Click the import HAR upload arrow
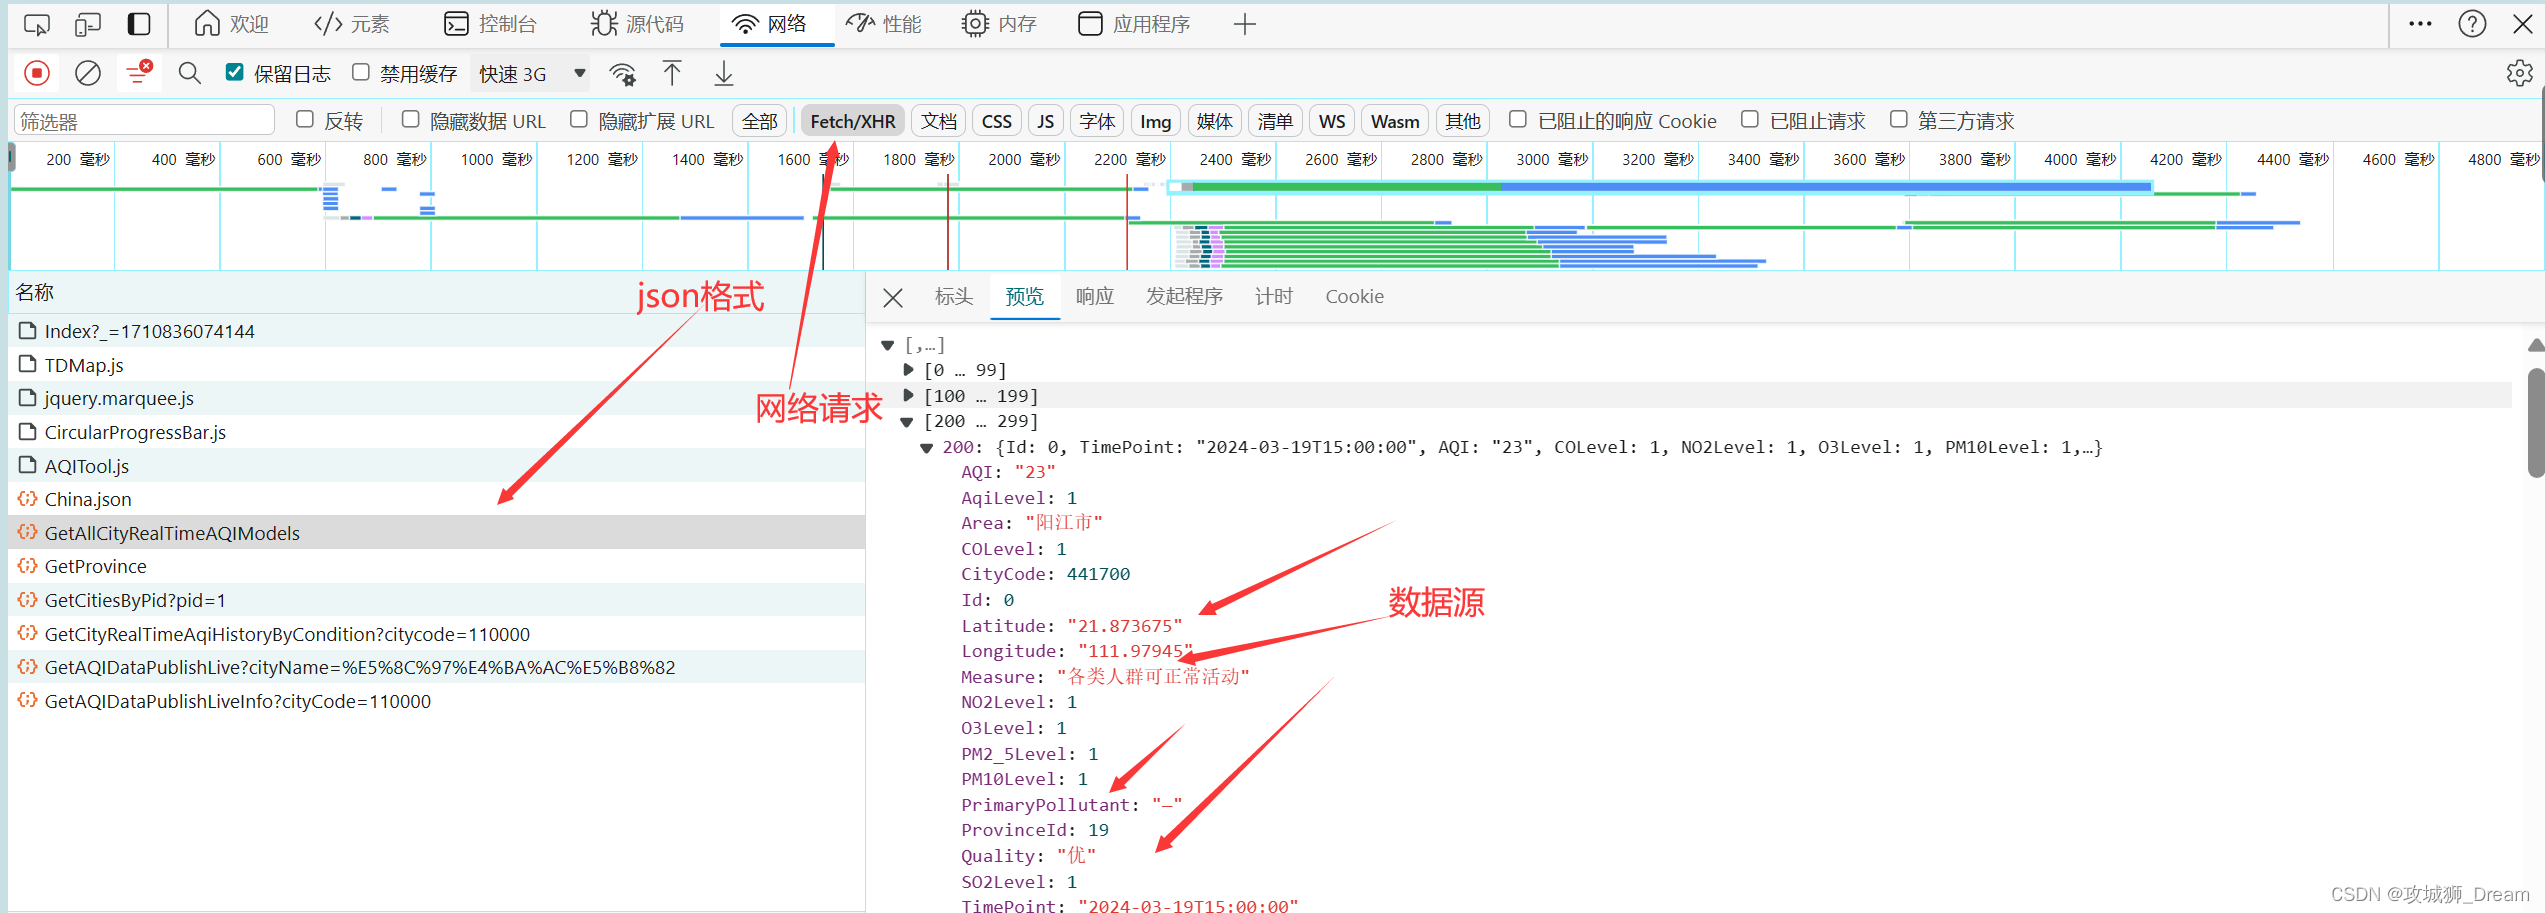Screen dimensions: 2545x913 [x=672, y=73]
